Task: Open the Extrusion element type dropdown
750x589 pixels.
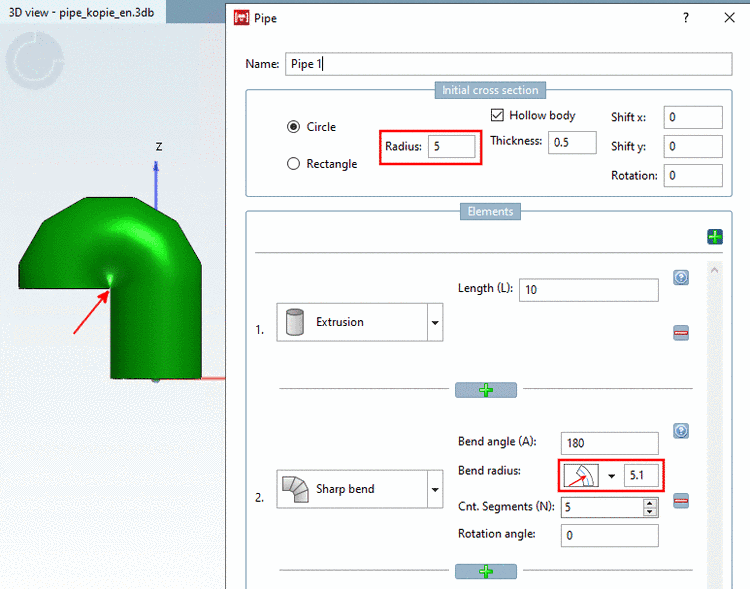Action: pyautogui.click(x=435, y=322)
